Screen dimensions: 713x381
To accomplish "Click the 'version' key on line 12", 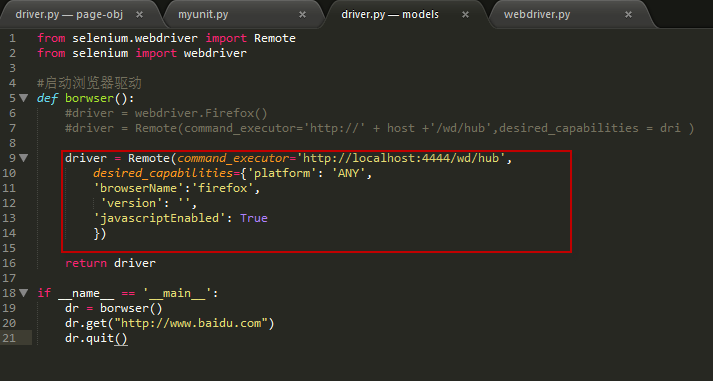I will [x=131, y=203].
